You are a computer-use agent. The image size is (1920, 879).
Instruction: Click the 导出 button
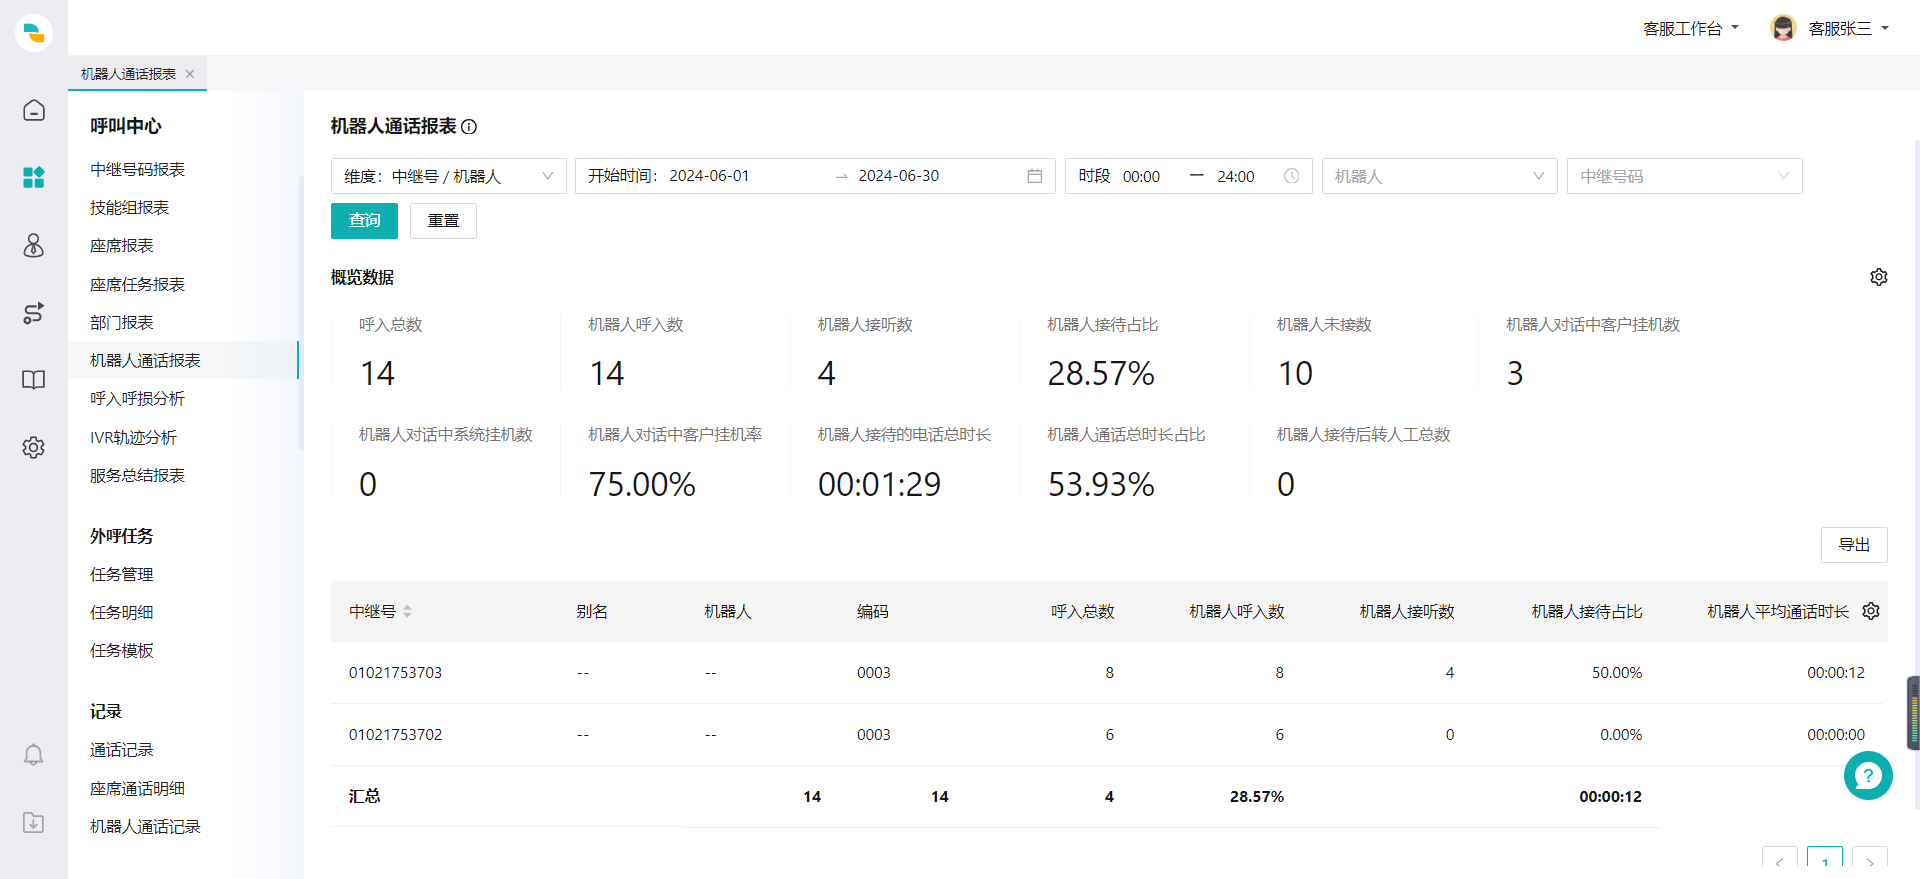[x=1854, y=545]
